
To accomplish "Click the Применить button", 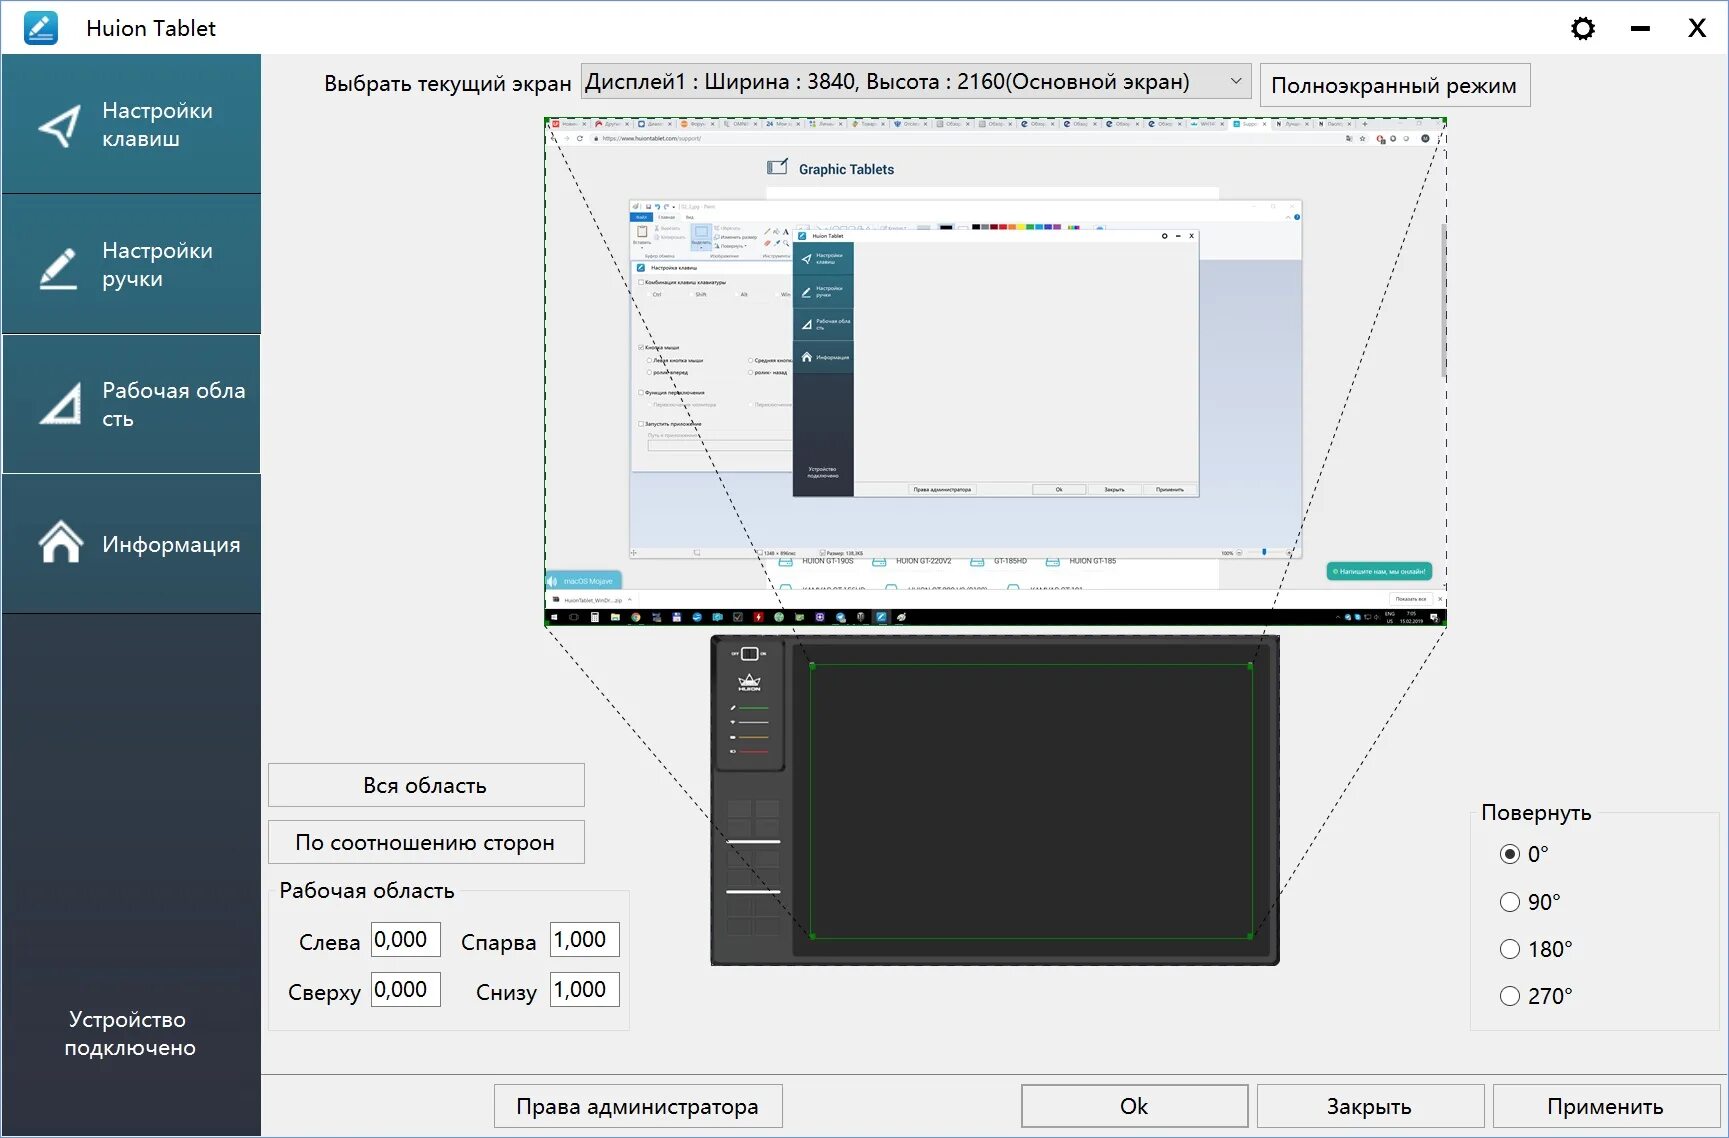I will point(1606,1106).
